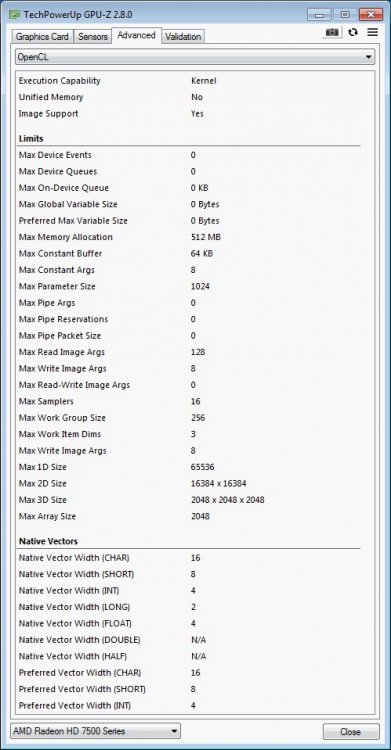Select Max Device Queues entry
This screenshot has width=391, height=750.
(x=190, y=171)
